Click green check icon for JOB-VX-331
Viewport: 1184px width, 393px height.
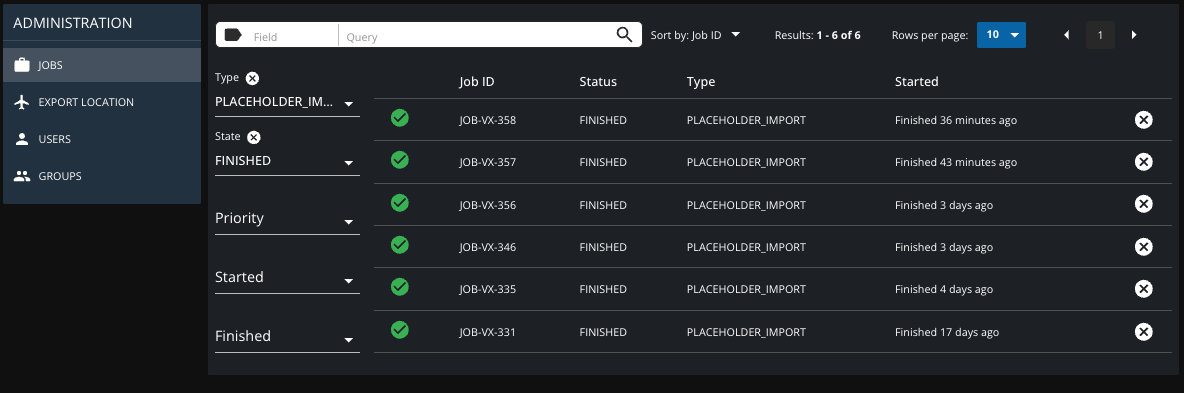[x=400, y=330]
